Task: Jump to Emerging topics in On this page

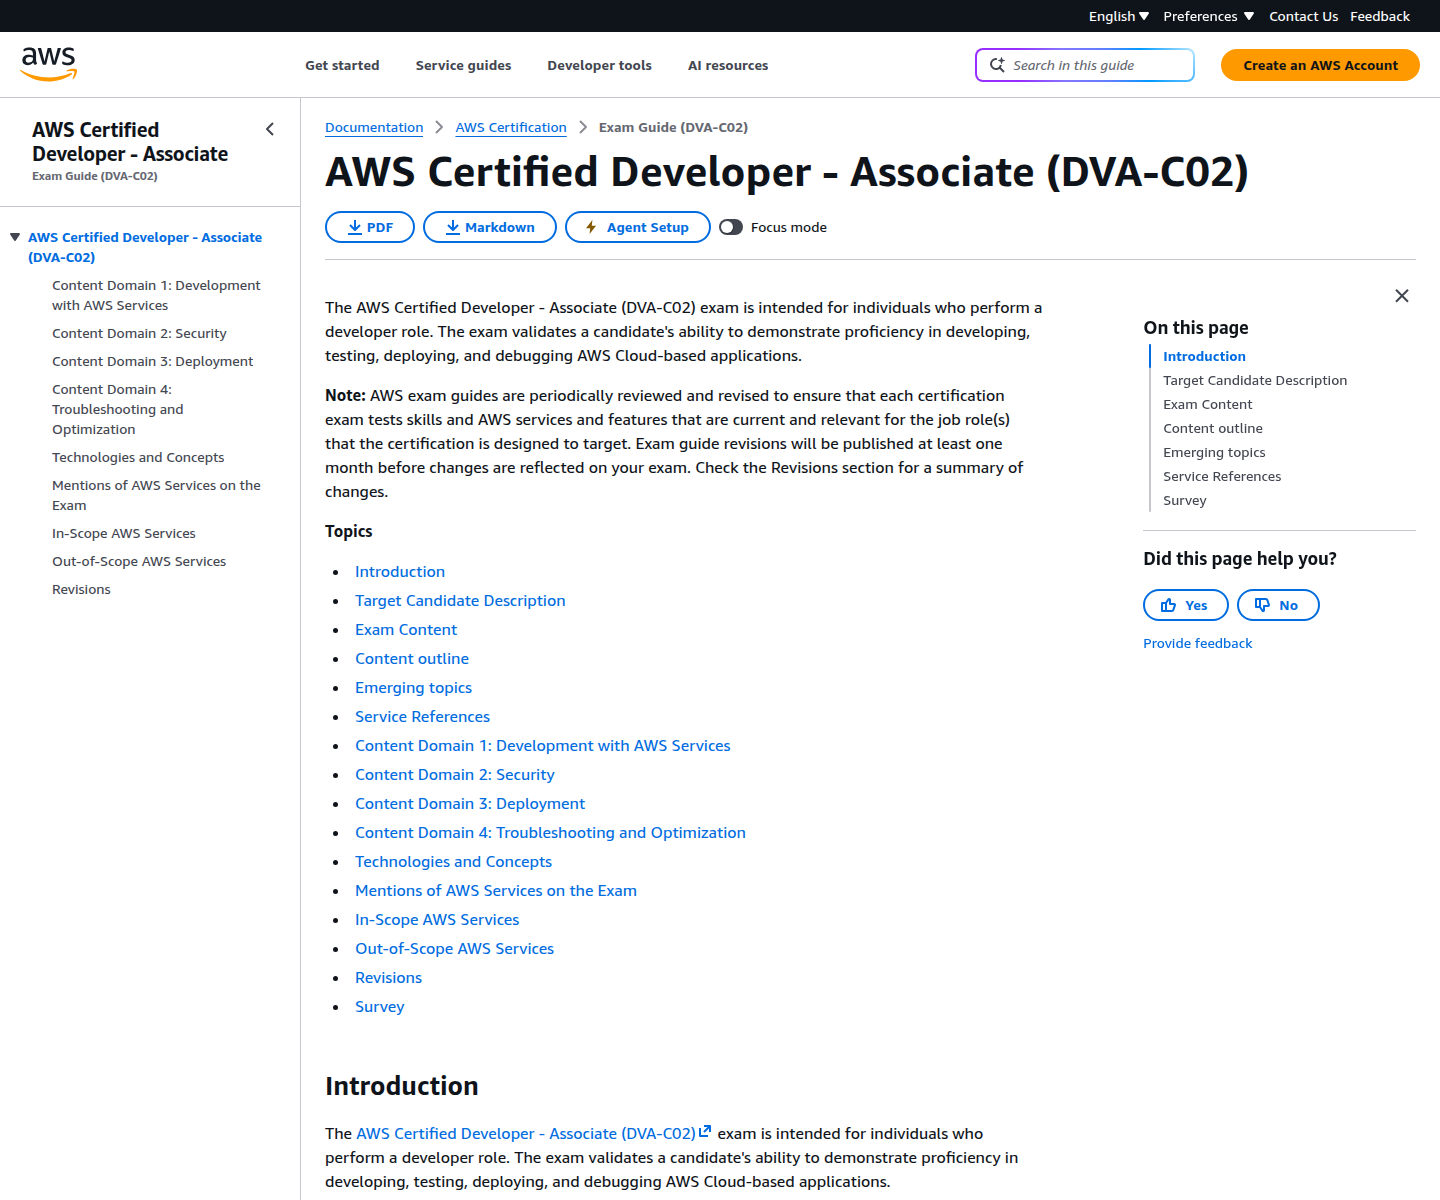Action: point(1214,452)
